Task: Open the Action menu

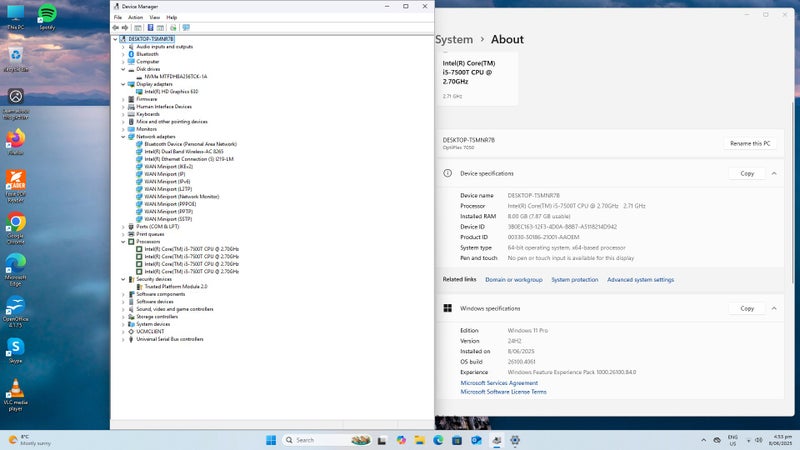Action: [x=135, y=17]
